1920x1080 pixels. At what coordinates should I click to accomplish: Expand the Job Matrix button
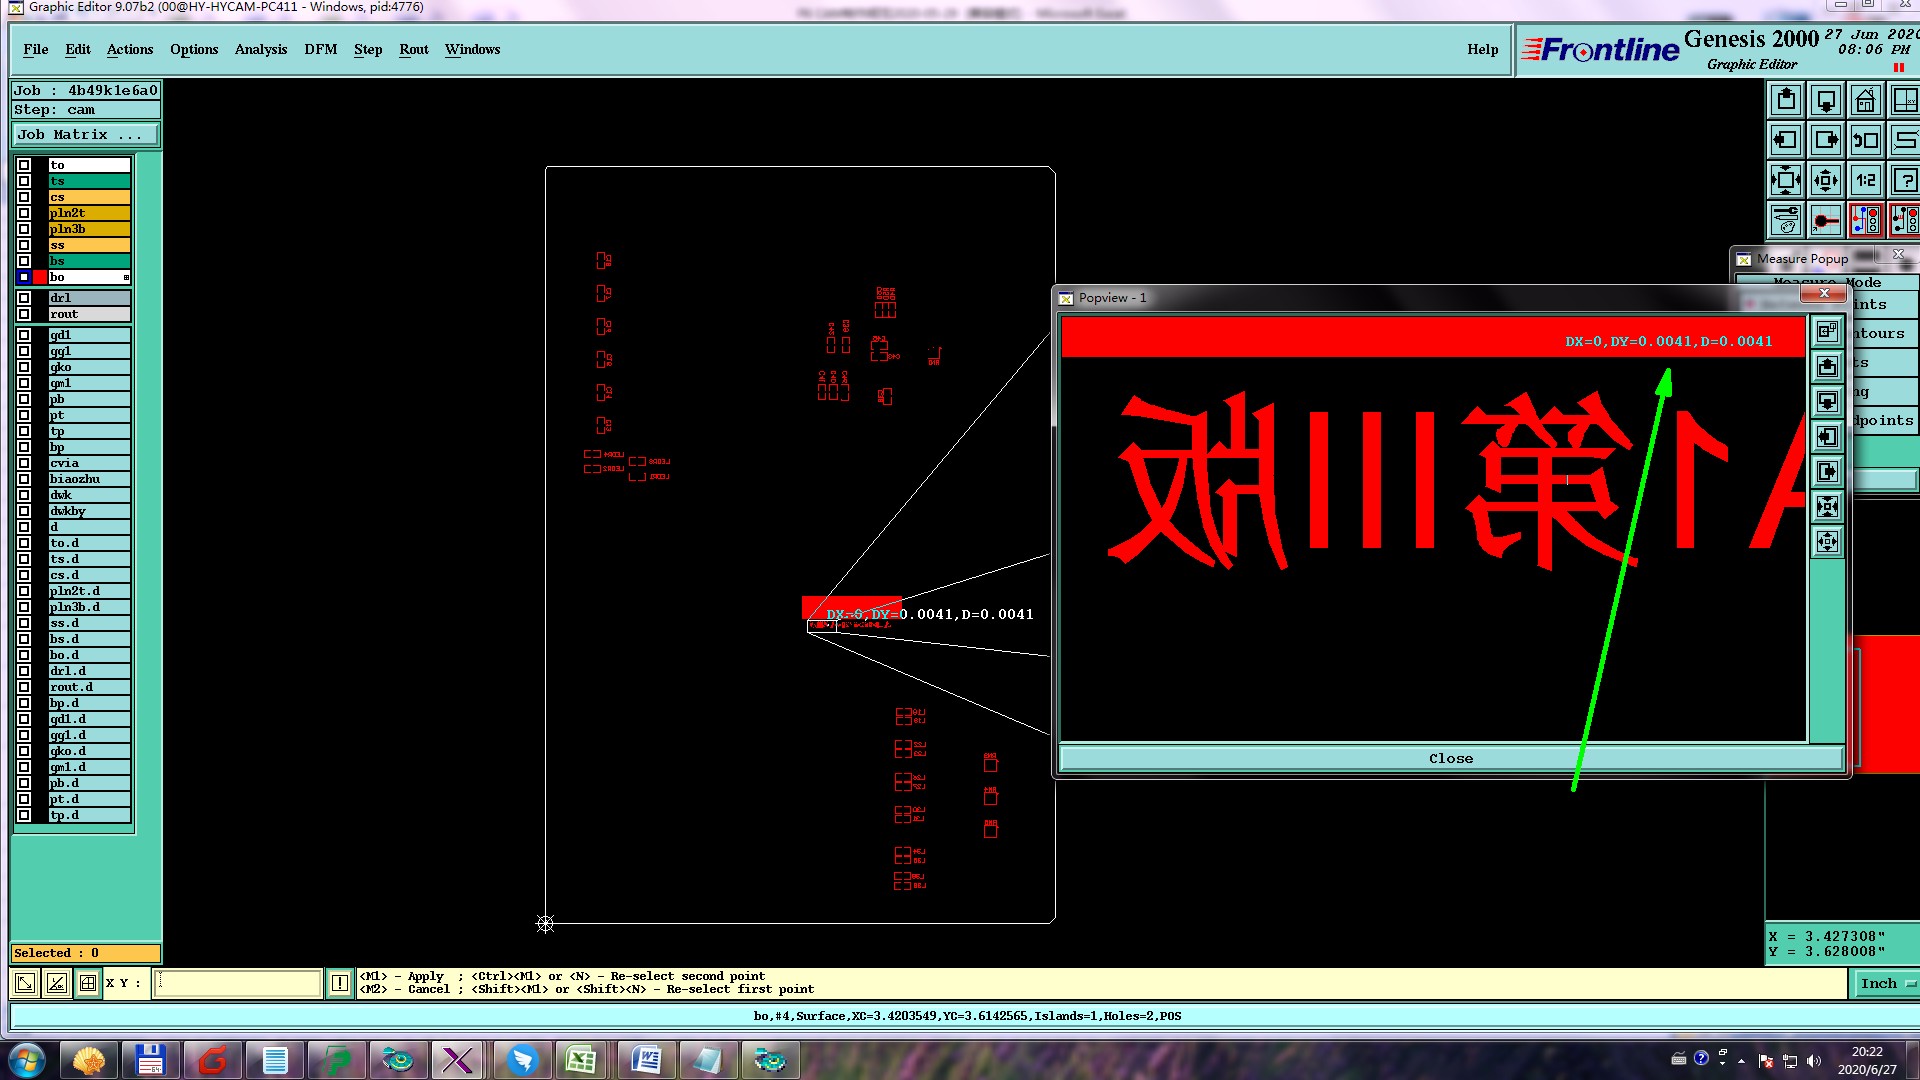pos(84,135)
